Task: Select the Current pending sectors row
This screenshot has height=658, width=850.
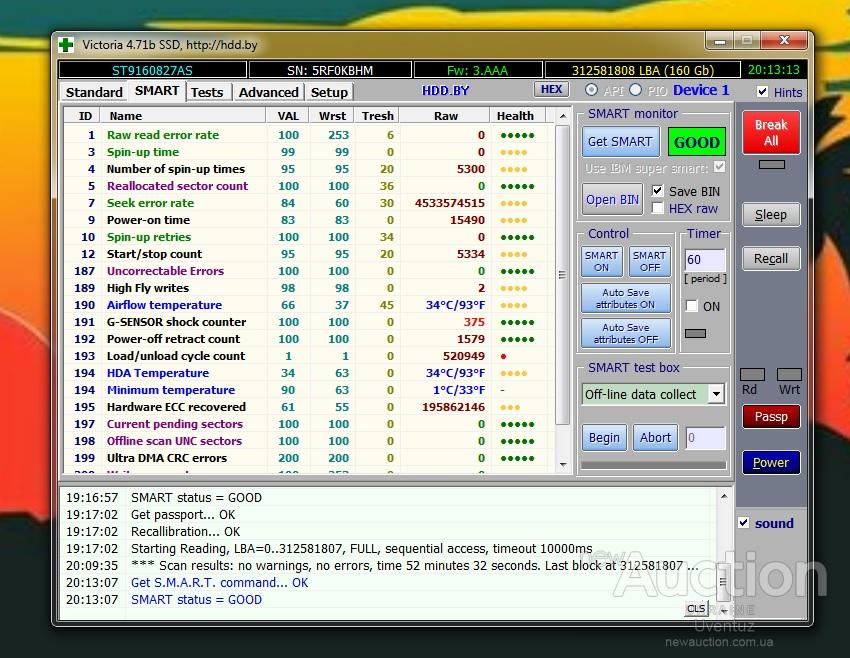Action: (x=308, y=424)
